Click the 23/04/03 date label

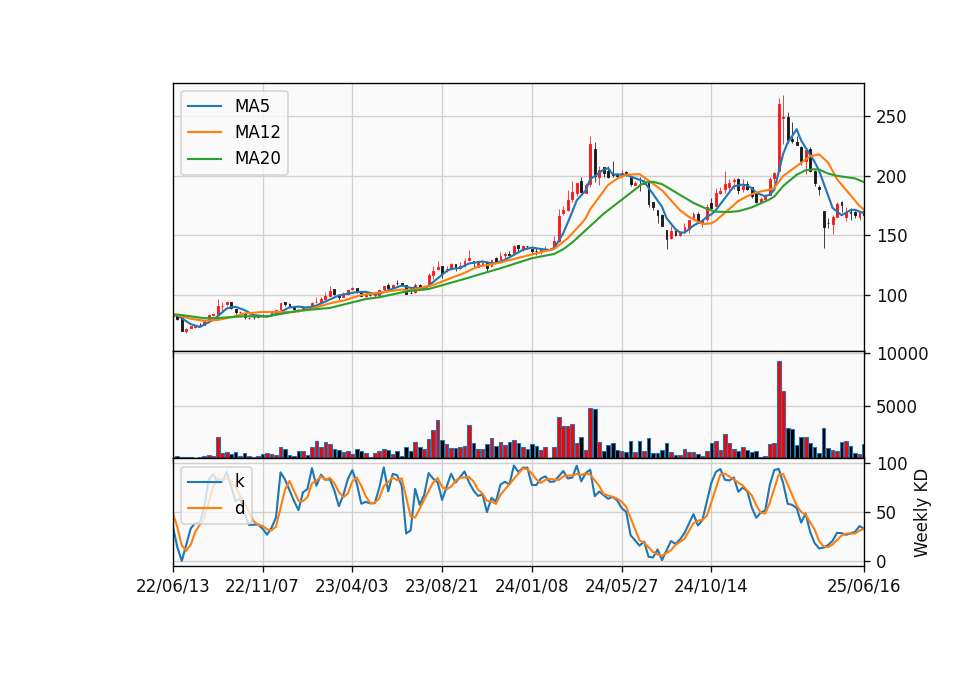(x=351, y=586)
